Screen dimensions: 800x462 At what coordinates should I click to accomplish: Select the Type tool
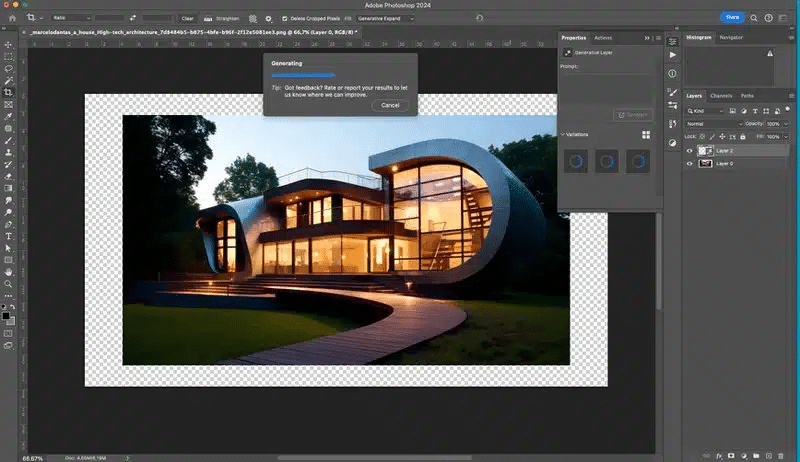pyautogui.click(x=8, y=236)
